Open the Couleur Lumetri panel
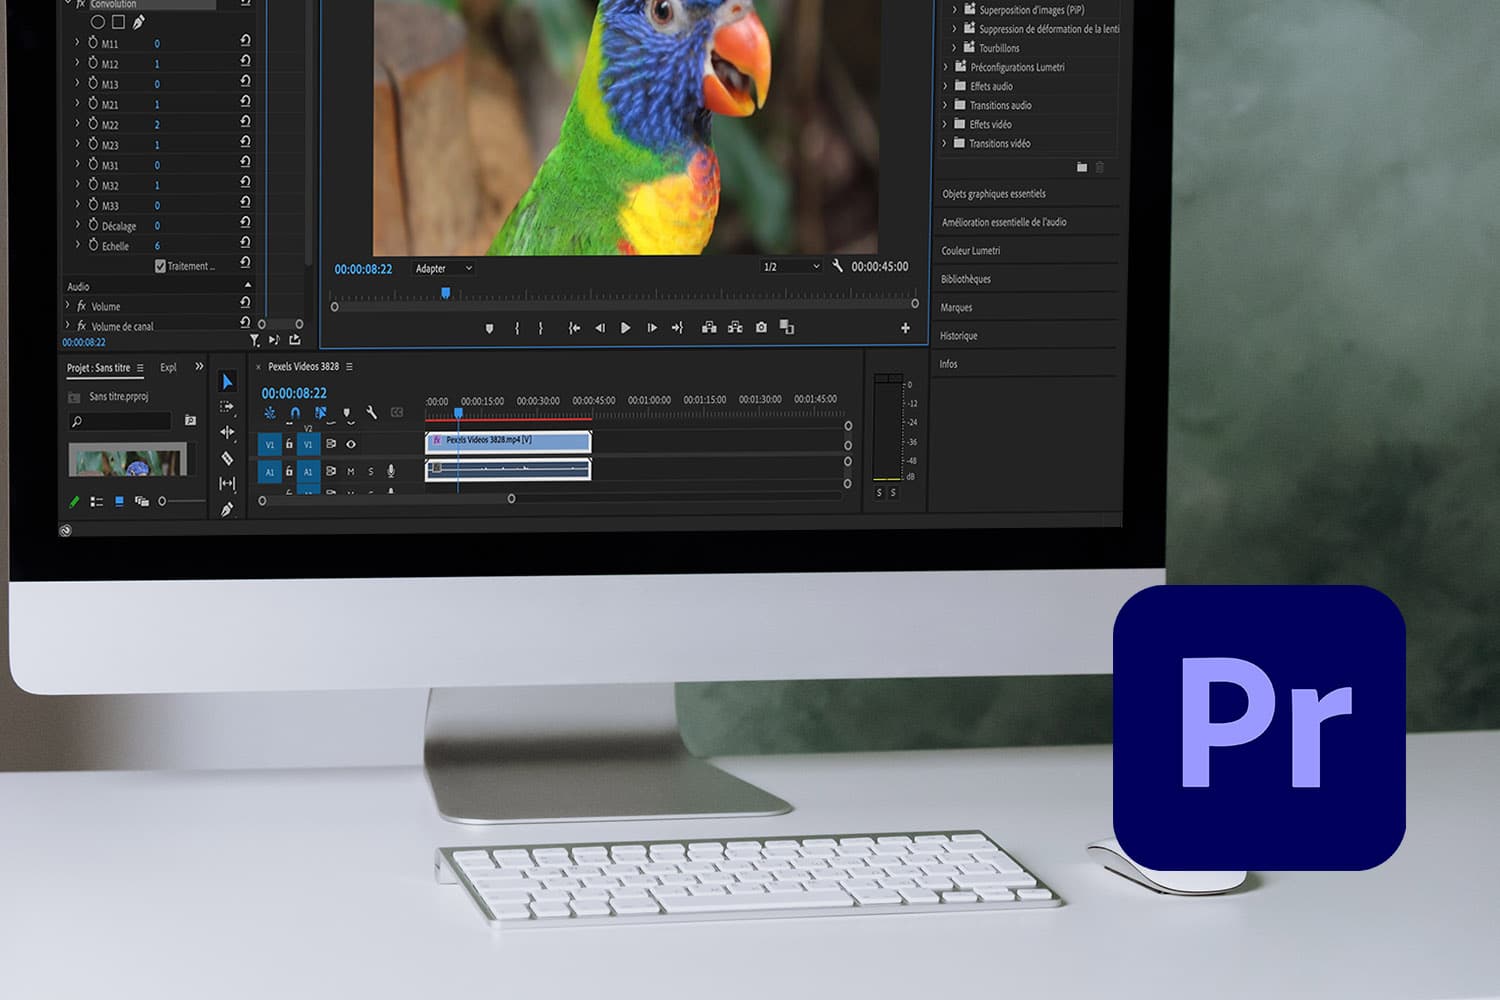The image size is (1500, 1000). 970,251
